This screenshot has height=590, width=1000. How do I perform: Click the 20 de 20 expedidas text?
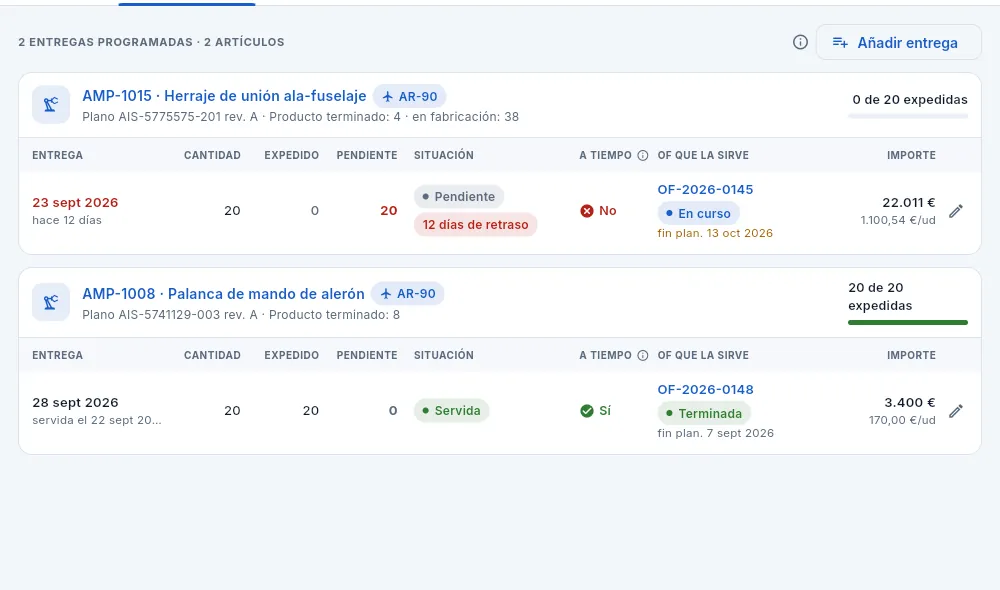[880, 297]
